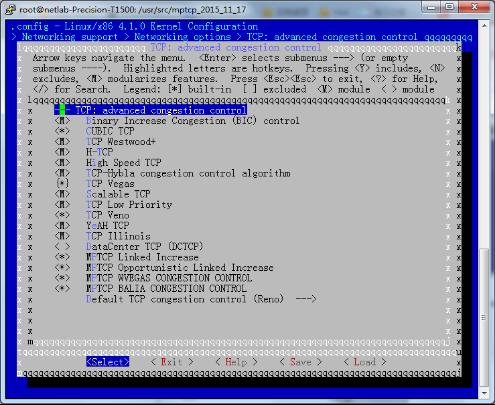Viewport: 495px width, 405px height.
Task: Select the YeAH TCP entry
Action: pyautogui.click(x=107, y=226)
